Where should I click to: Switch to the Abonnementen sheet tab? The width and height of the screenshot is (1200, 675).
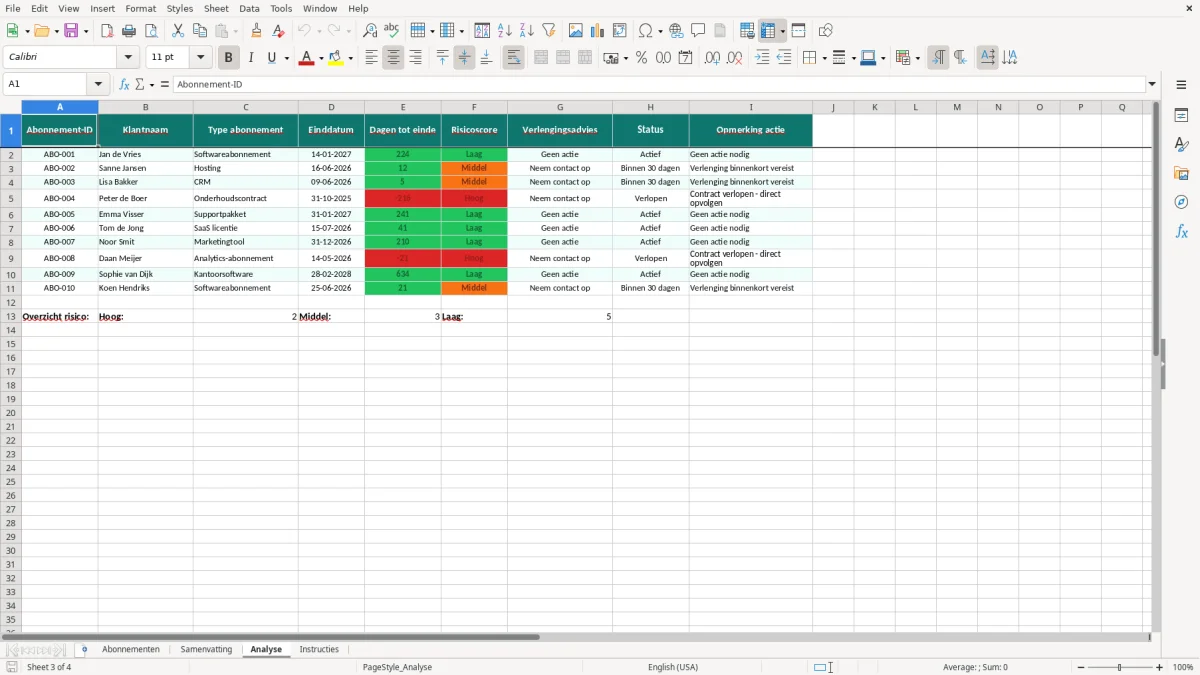coord(131,650)
